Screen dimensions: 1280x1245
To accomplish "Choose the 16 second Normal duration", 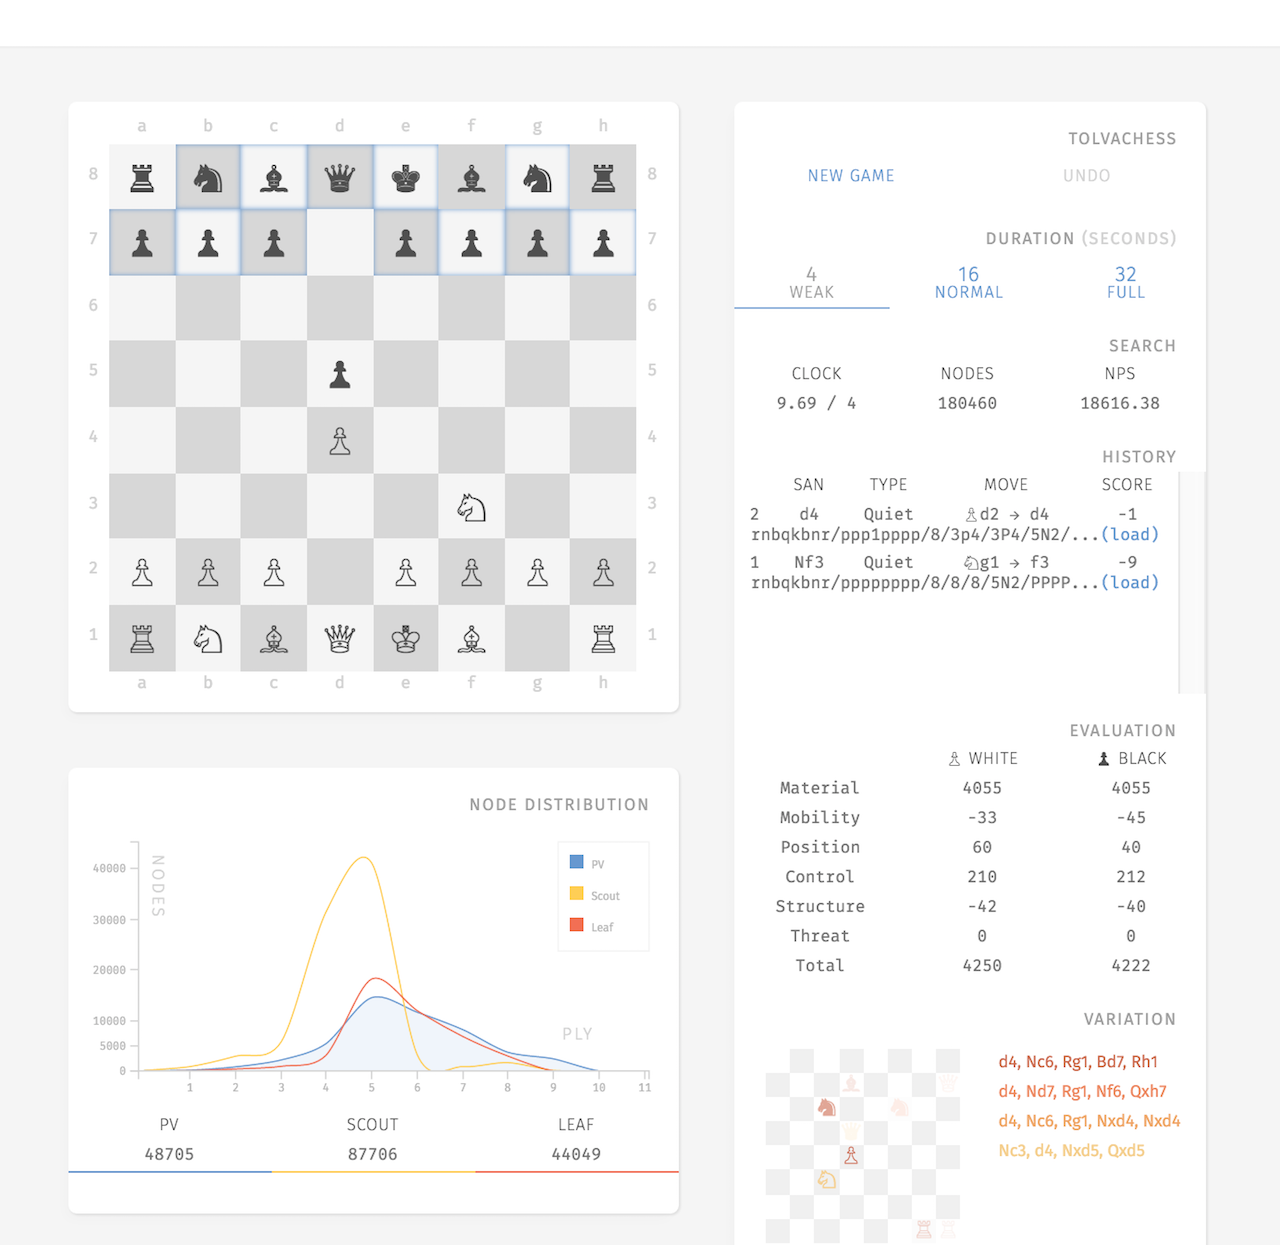I will [968, 283].
